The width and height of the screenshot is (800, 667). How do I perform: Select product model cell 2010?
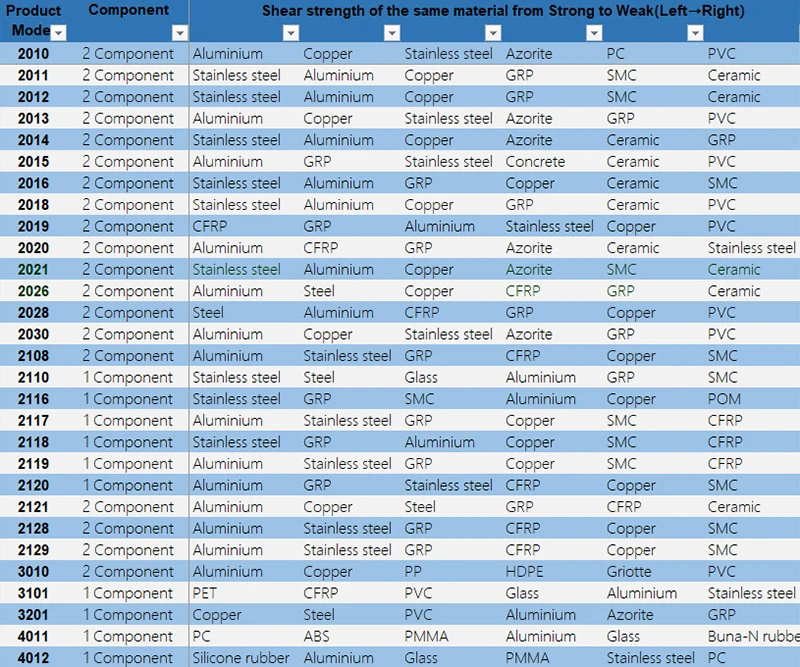(x=34, y=54)
